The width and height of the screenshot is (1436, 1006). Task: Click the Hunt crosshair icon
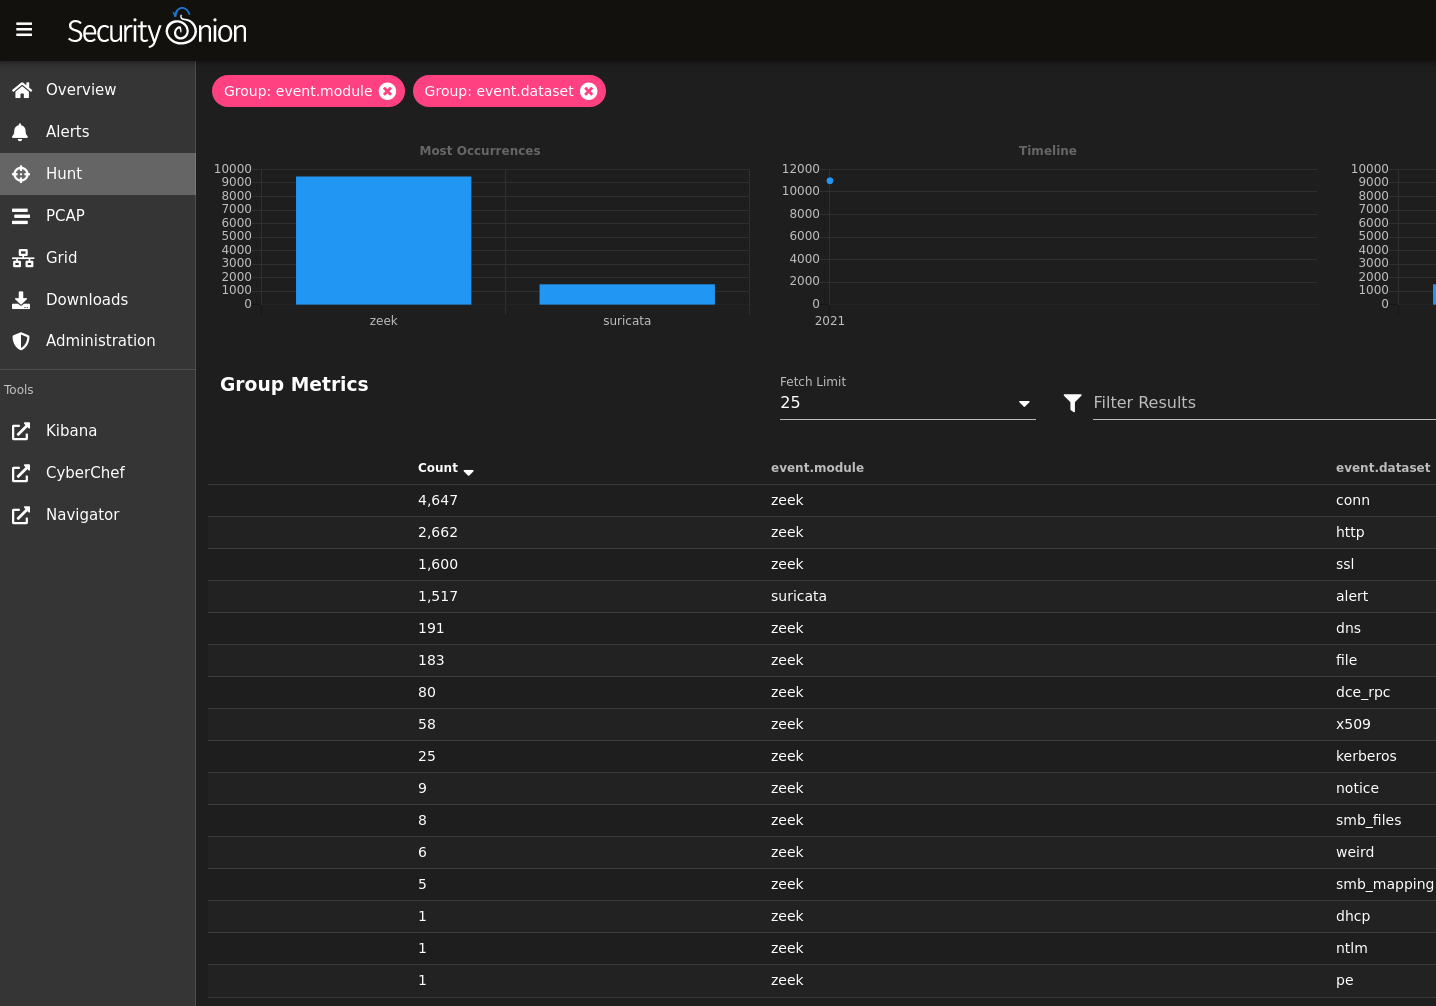(21, 174)
